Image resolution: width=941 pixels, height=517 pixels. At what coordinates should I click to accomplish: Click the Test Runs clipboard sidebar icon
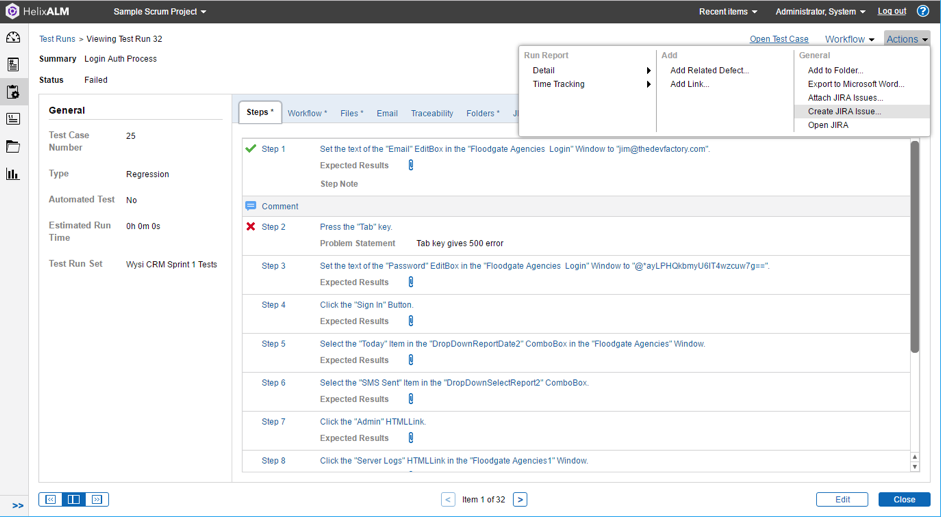click(x=13, y=92)
